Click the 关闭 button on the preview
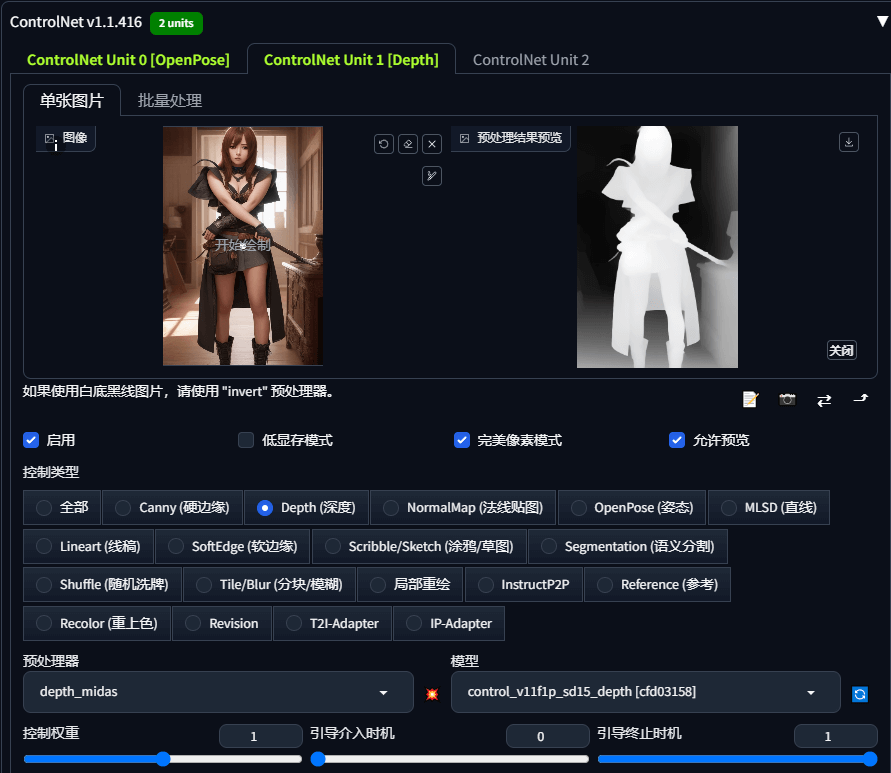Image resolution: width=891 pixels, height=773 pixels. pos(841,350)
